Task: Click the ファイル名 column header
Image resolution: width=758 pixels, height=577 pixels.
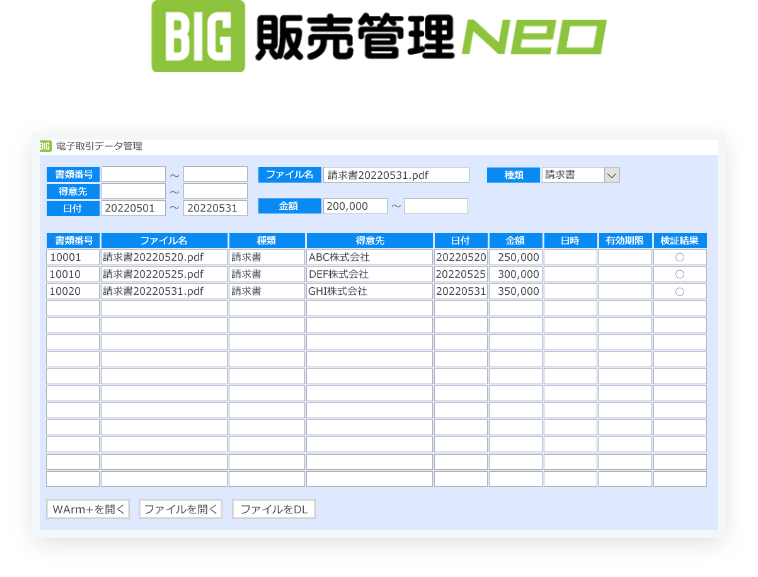Action: pyautogui.click(x=164, y=241)
